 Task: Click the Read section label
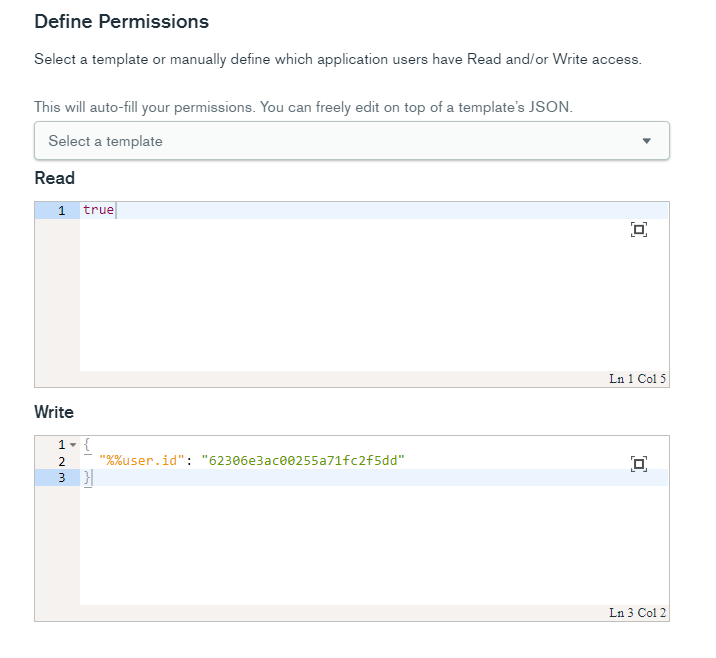coord(54,178)
